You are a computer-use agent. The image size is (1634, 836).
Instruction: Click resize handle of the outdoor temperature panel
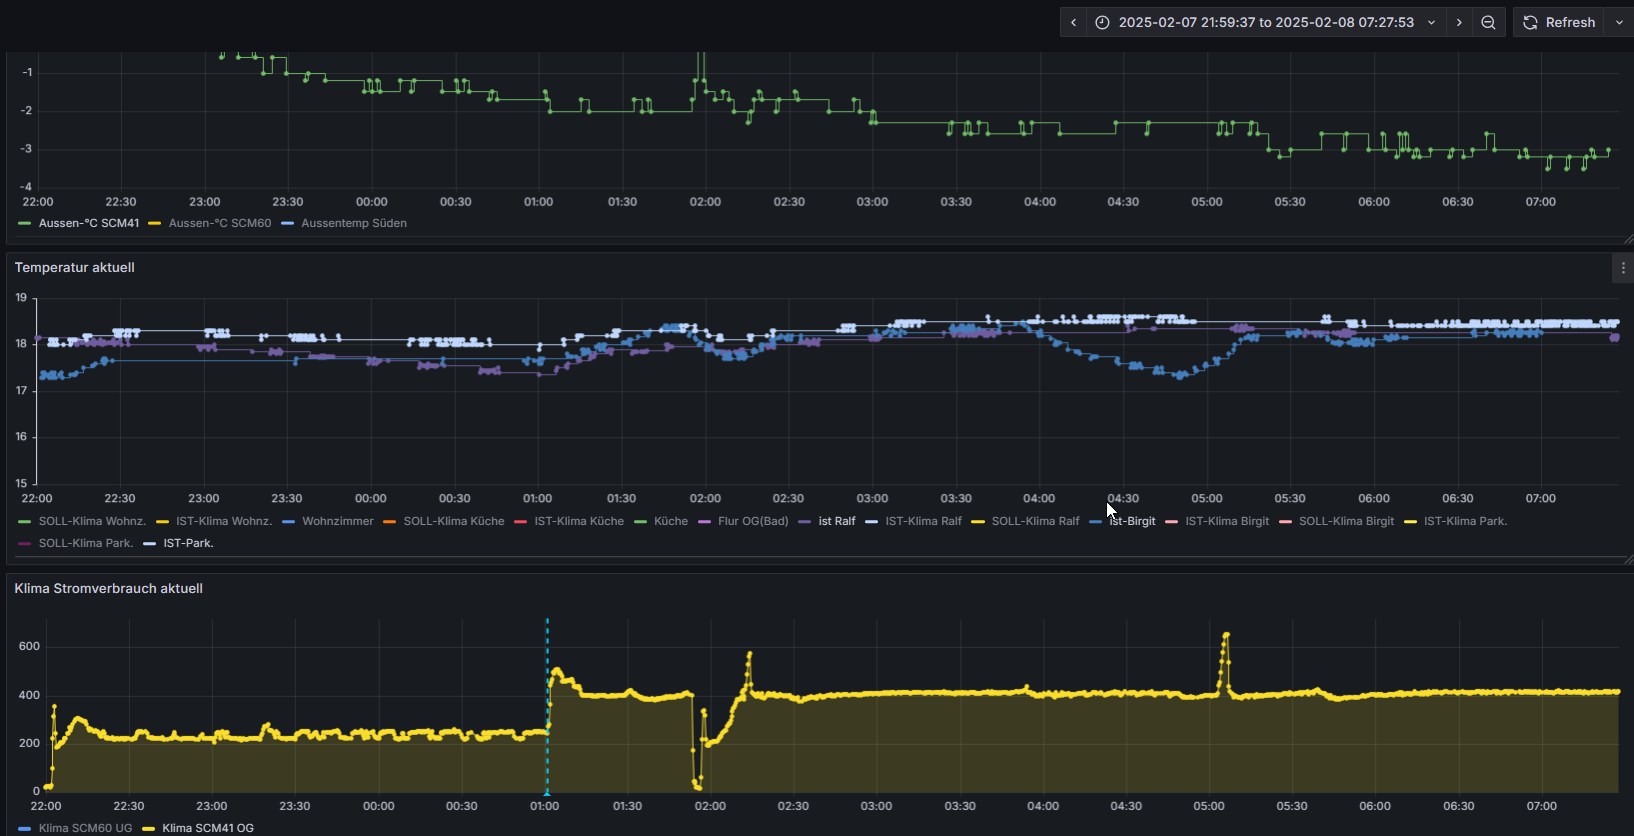point(1627,239)
